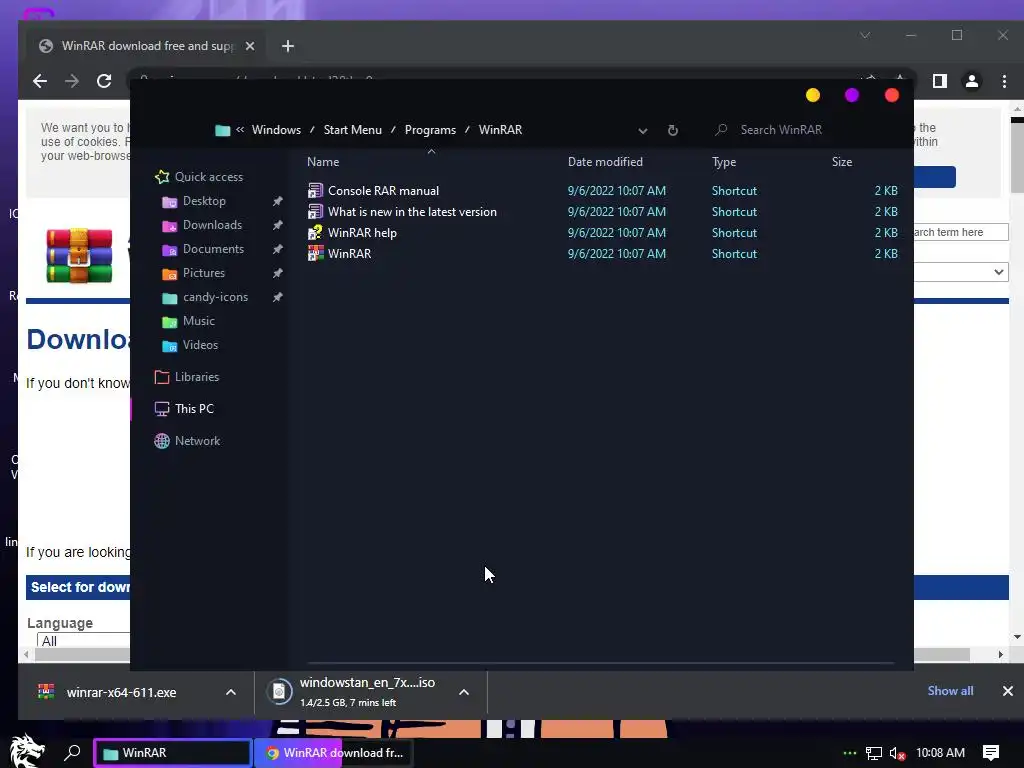The width and height of the screenshot is (1024, 768).
Task: Open winrar-x64-611.exe from downloads bar
Action: 121,692
